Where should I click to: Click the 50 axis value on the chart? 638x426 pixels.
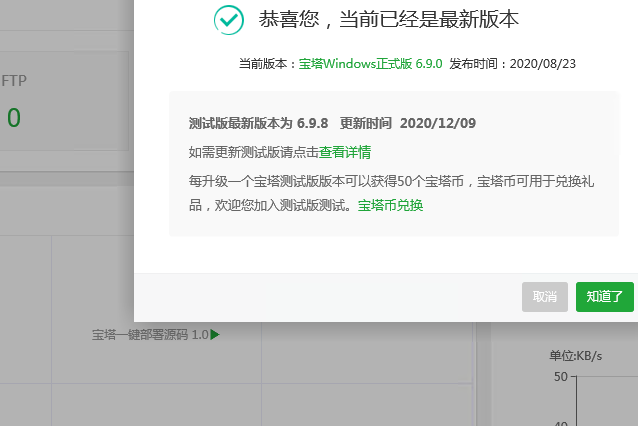pos(561,377)
